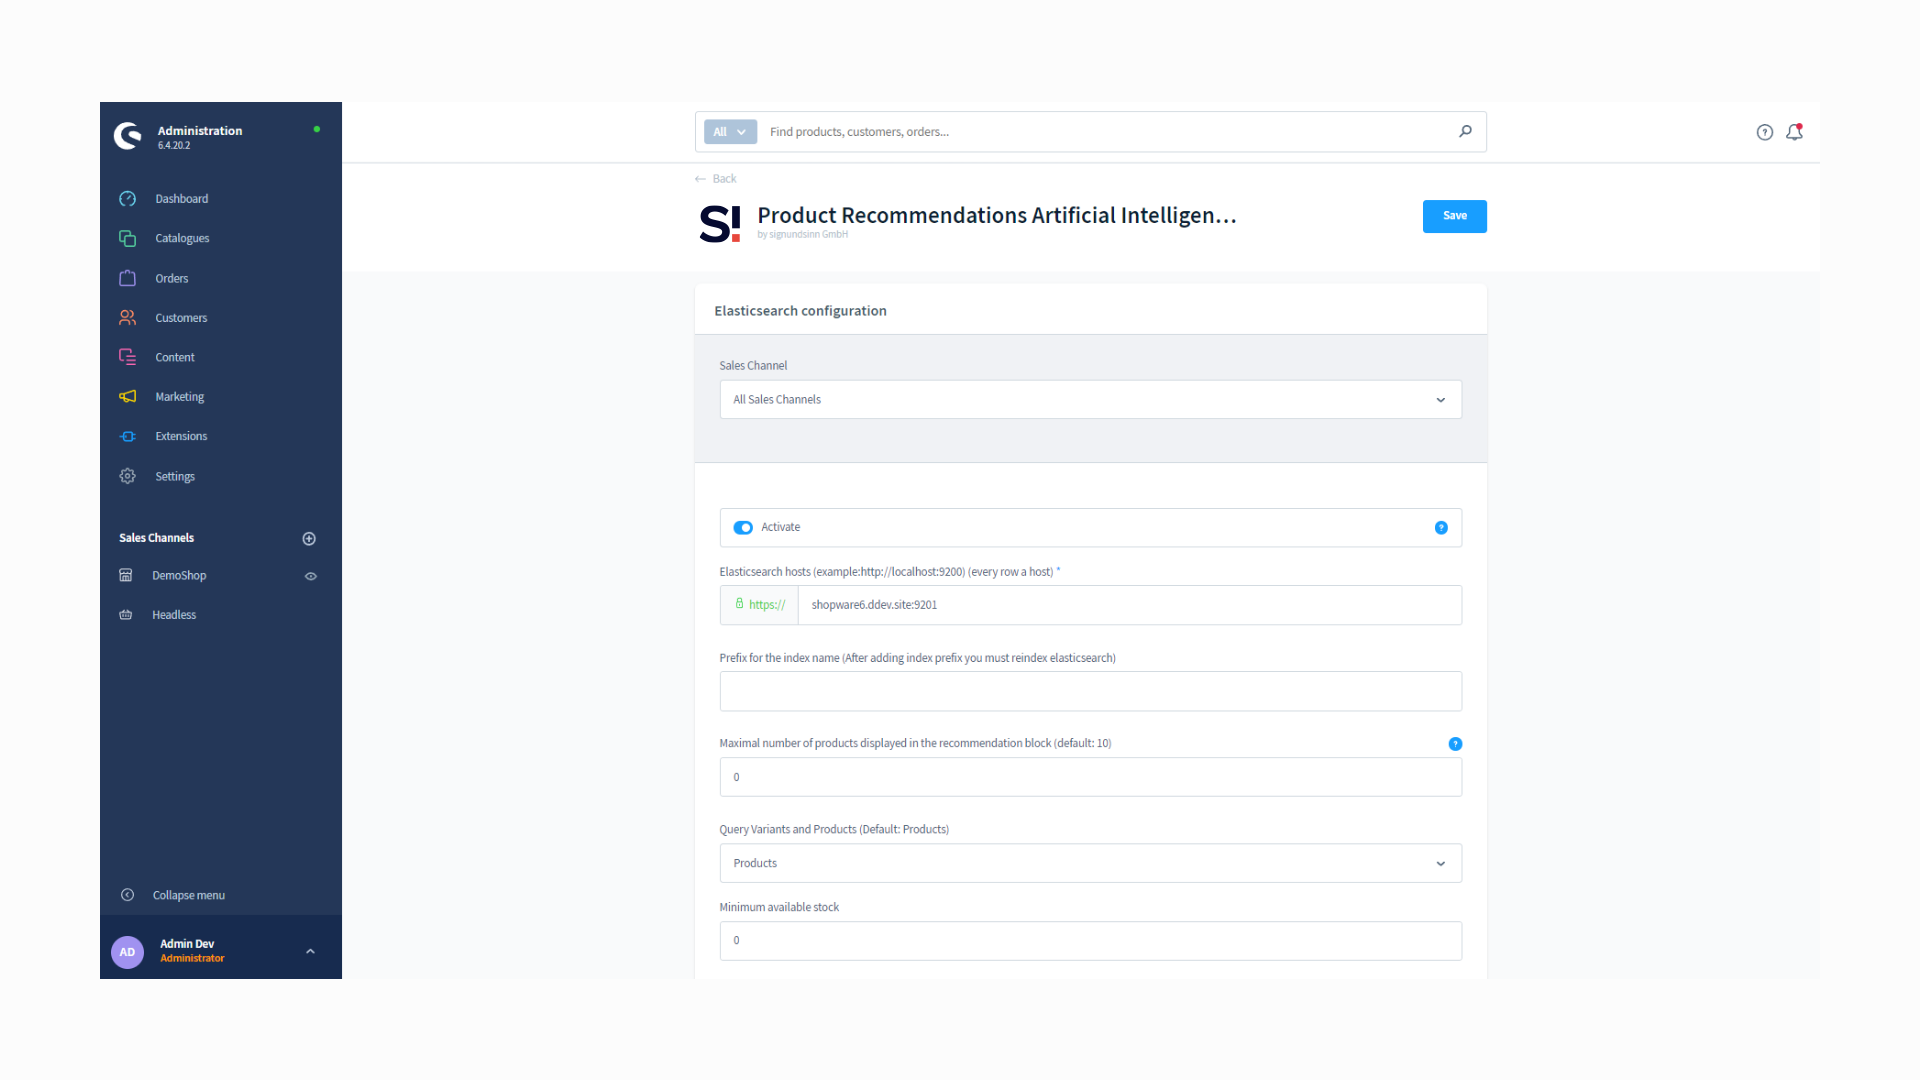Click the Back link
1920x1080 pixels.
click(x=716, y=178)
